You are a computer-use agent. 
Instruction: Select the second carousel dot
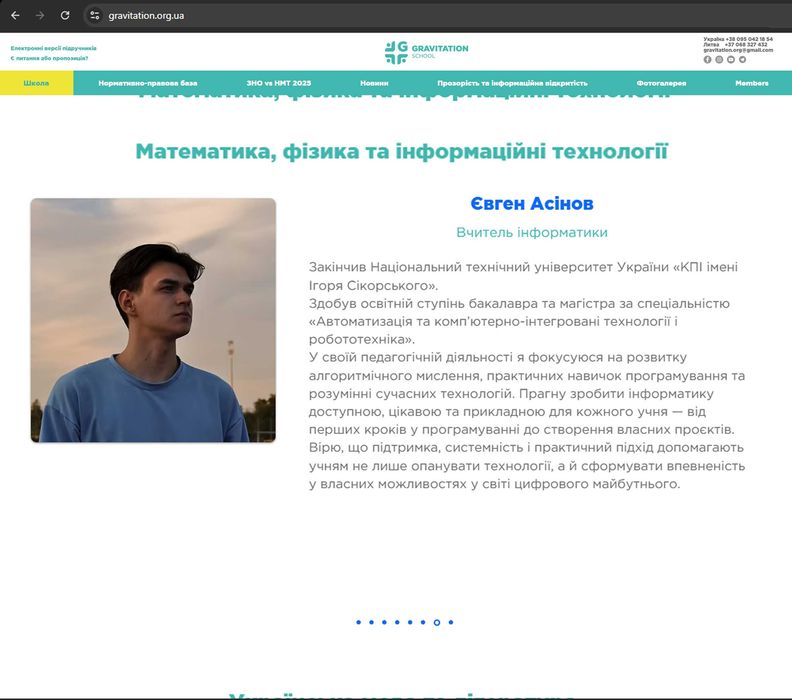coord(371,622)
